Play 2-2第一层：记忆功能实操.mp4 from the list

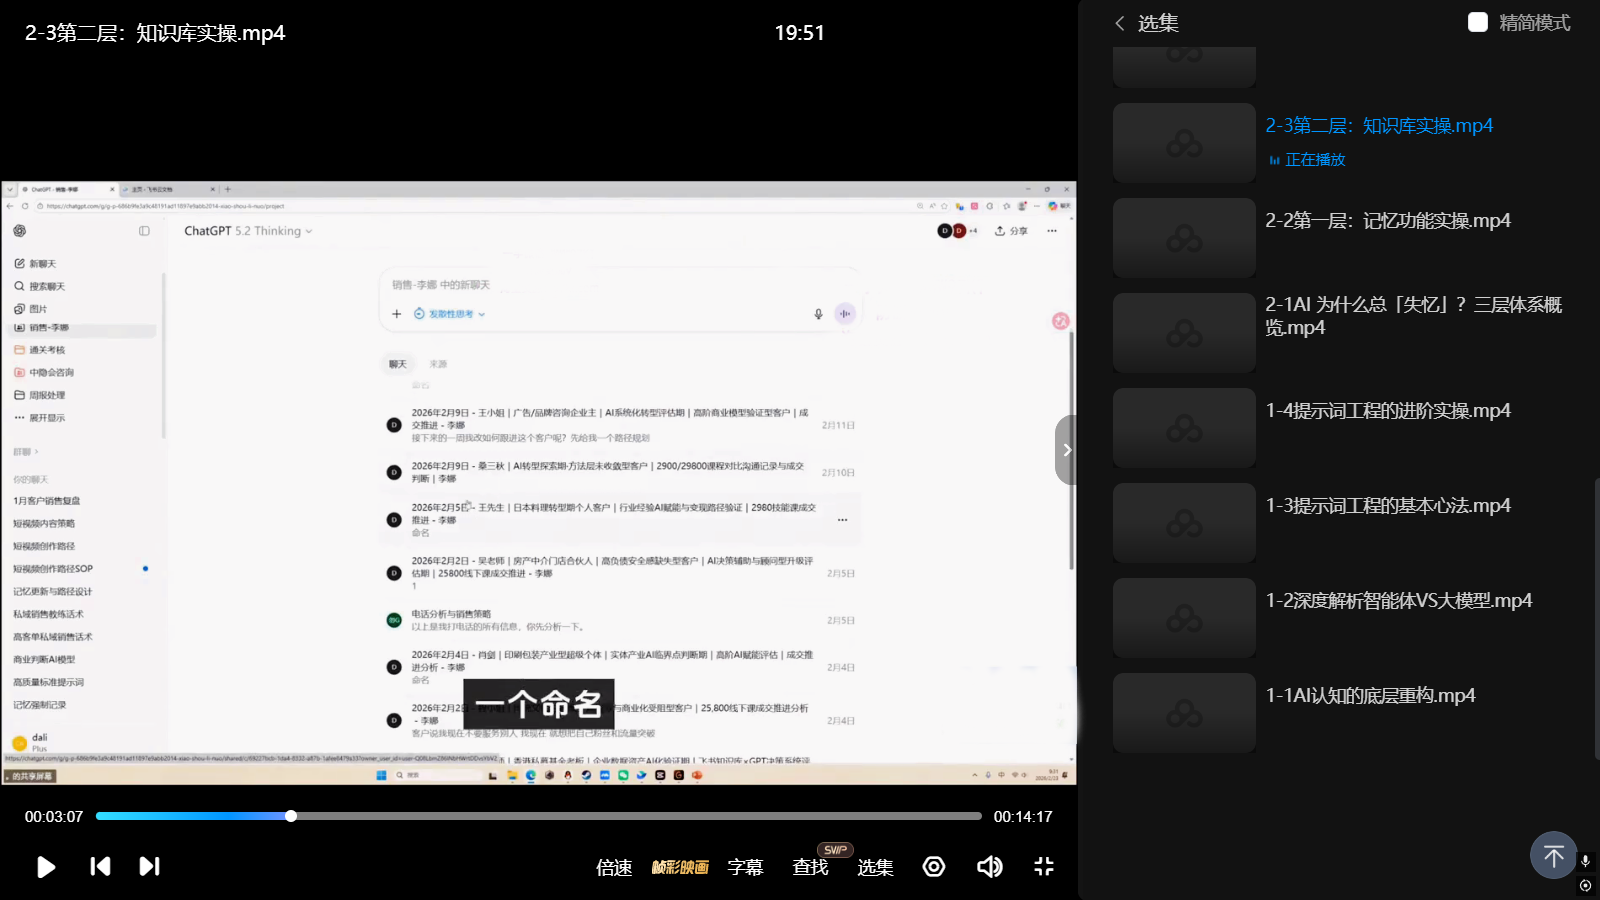click(x=1387, y=221)
